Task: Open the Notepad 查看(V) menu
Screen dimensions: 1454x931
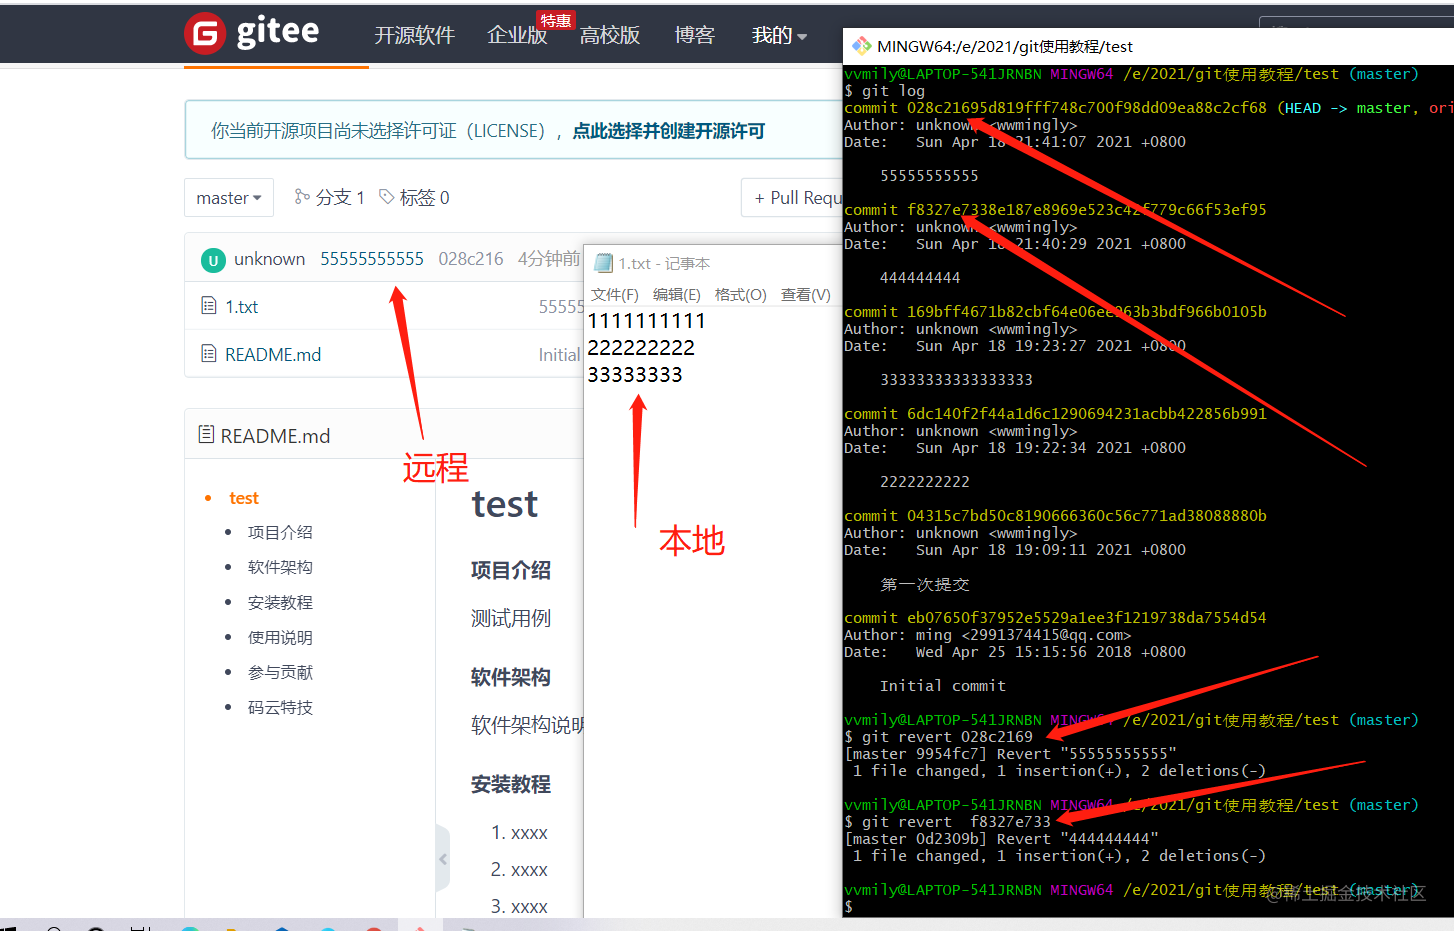Action: pos(806,295)
